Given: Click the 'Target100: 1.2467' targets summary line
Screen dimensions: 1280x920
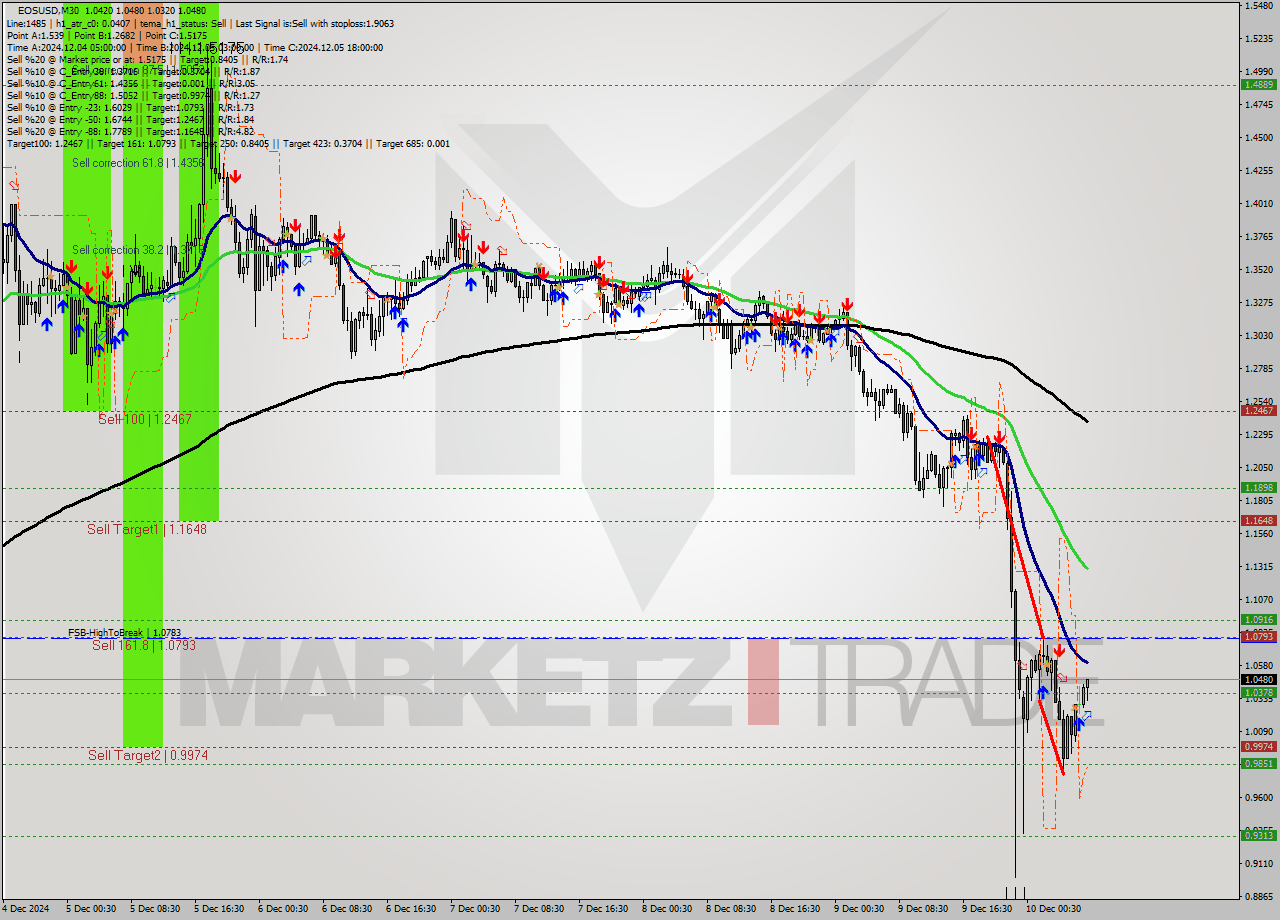Looking at the screenshot, I should coord(228,144).
